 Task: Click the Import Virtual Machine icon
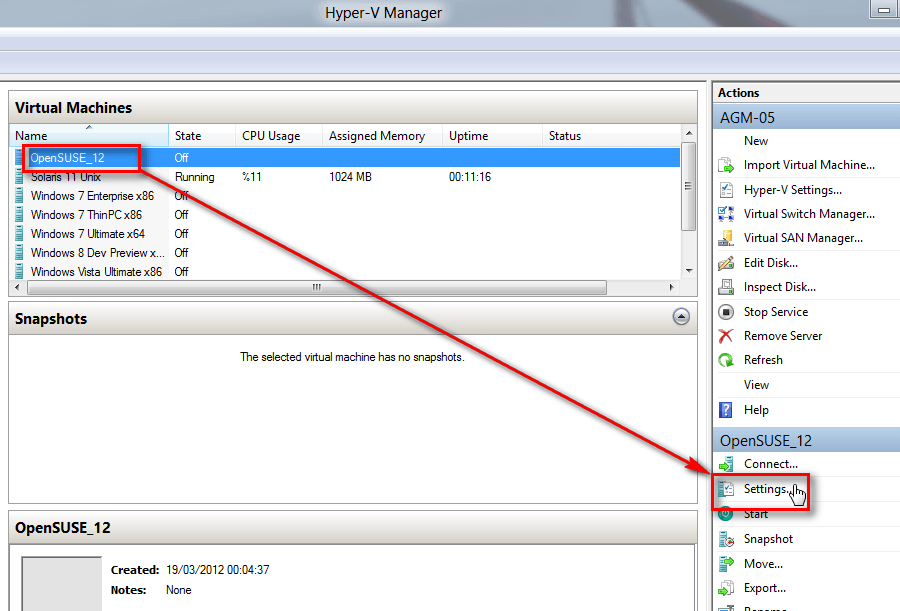tap(726, 165)
